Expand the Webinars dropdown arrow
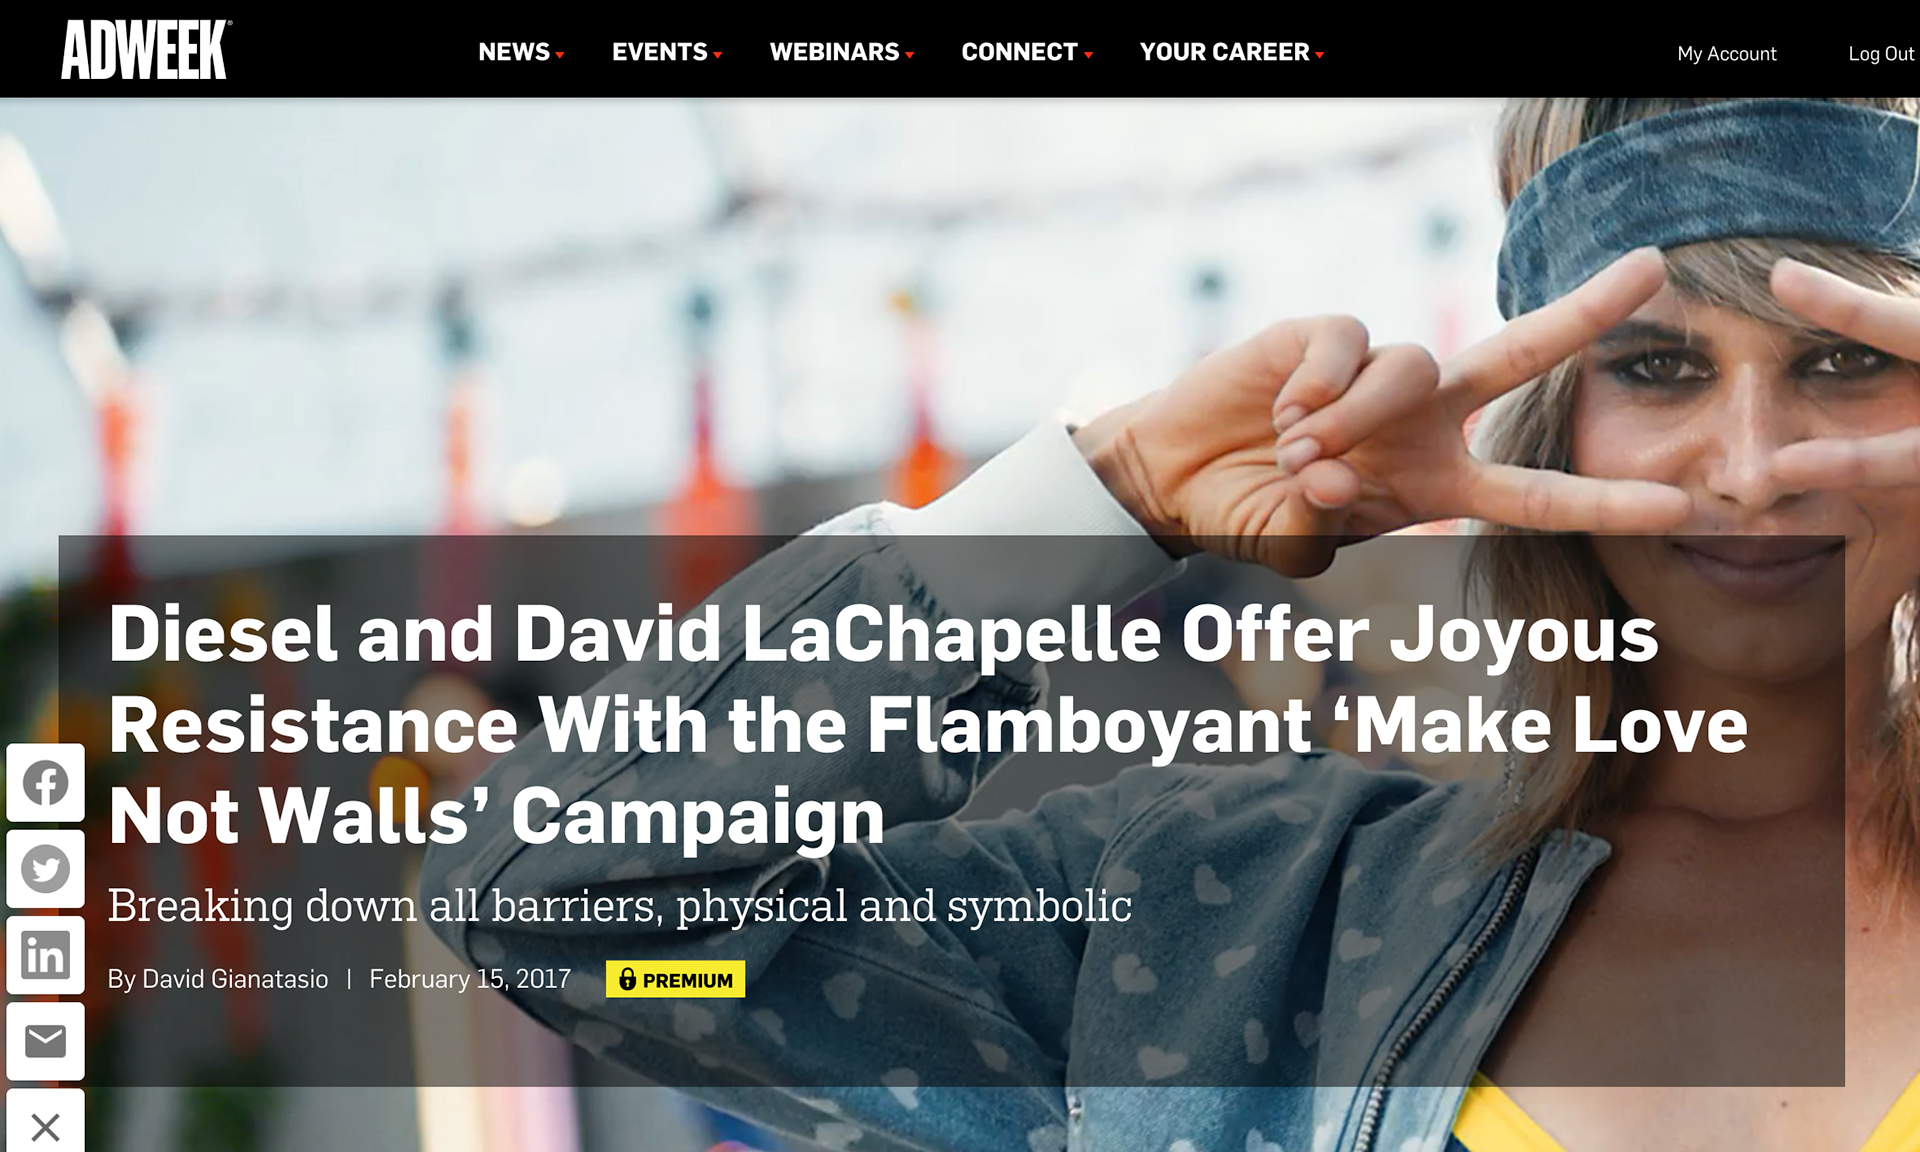1920x1152 pixels. click(x=910, y=55)
